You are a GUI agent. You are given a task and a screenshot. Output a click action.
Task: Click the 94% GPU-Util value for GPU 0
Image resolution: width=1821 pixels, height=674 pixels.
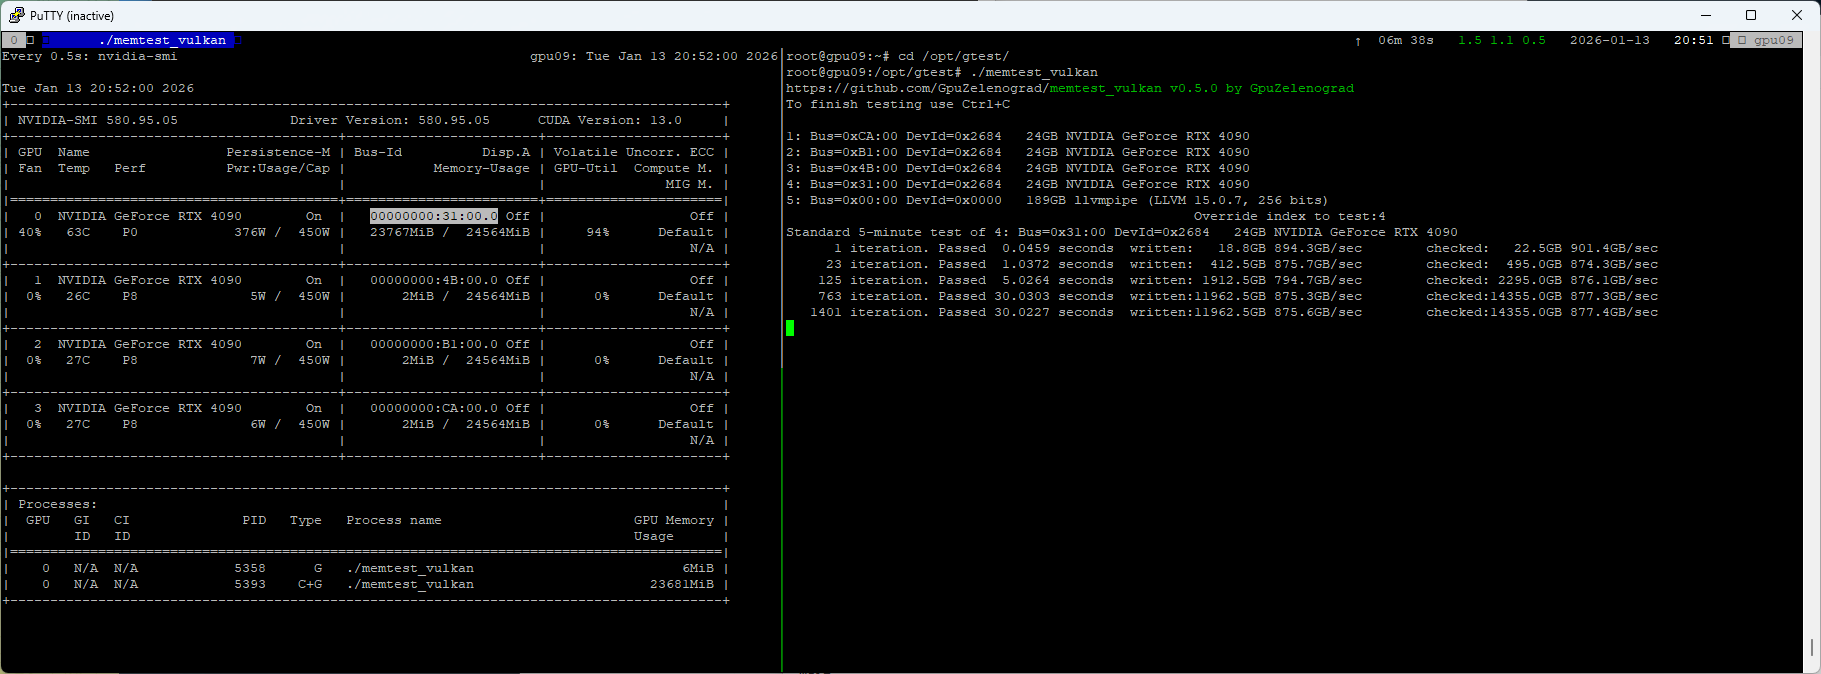click(x=597, y=232)
